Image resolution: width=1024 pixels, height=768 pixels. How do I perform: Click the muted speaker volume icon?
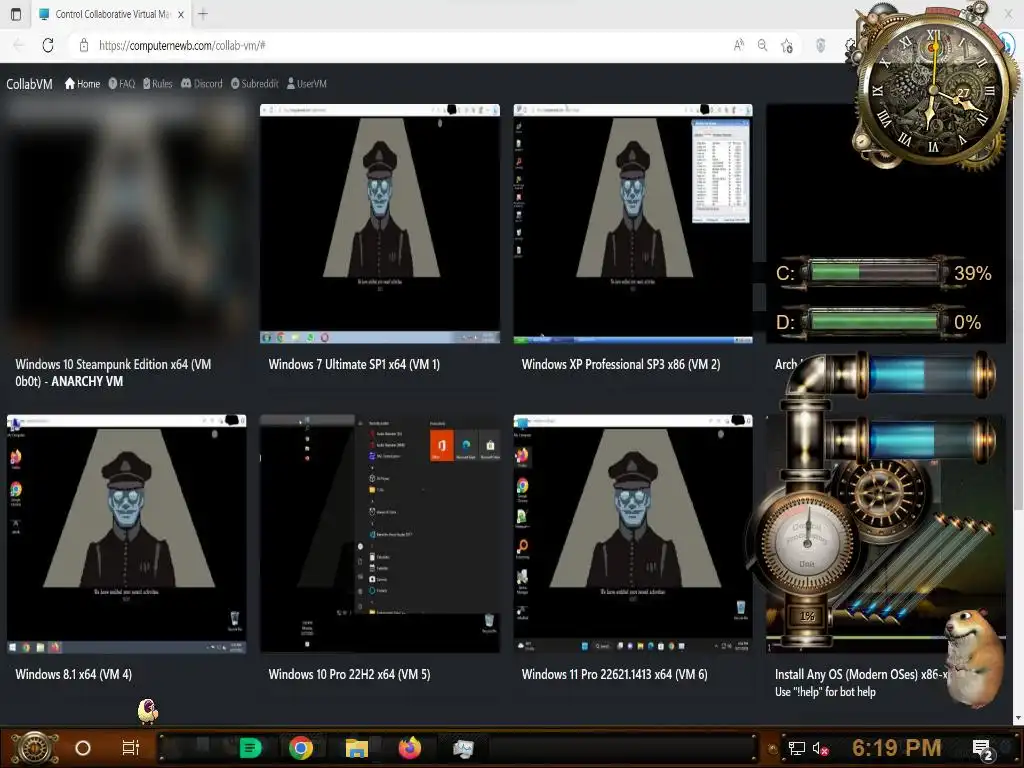[820, 748]
